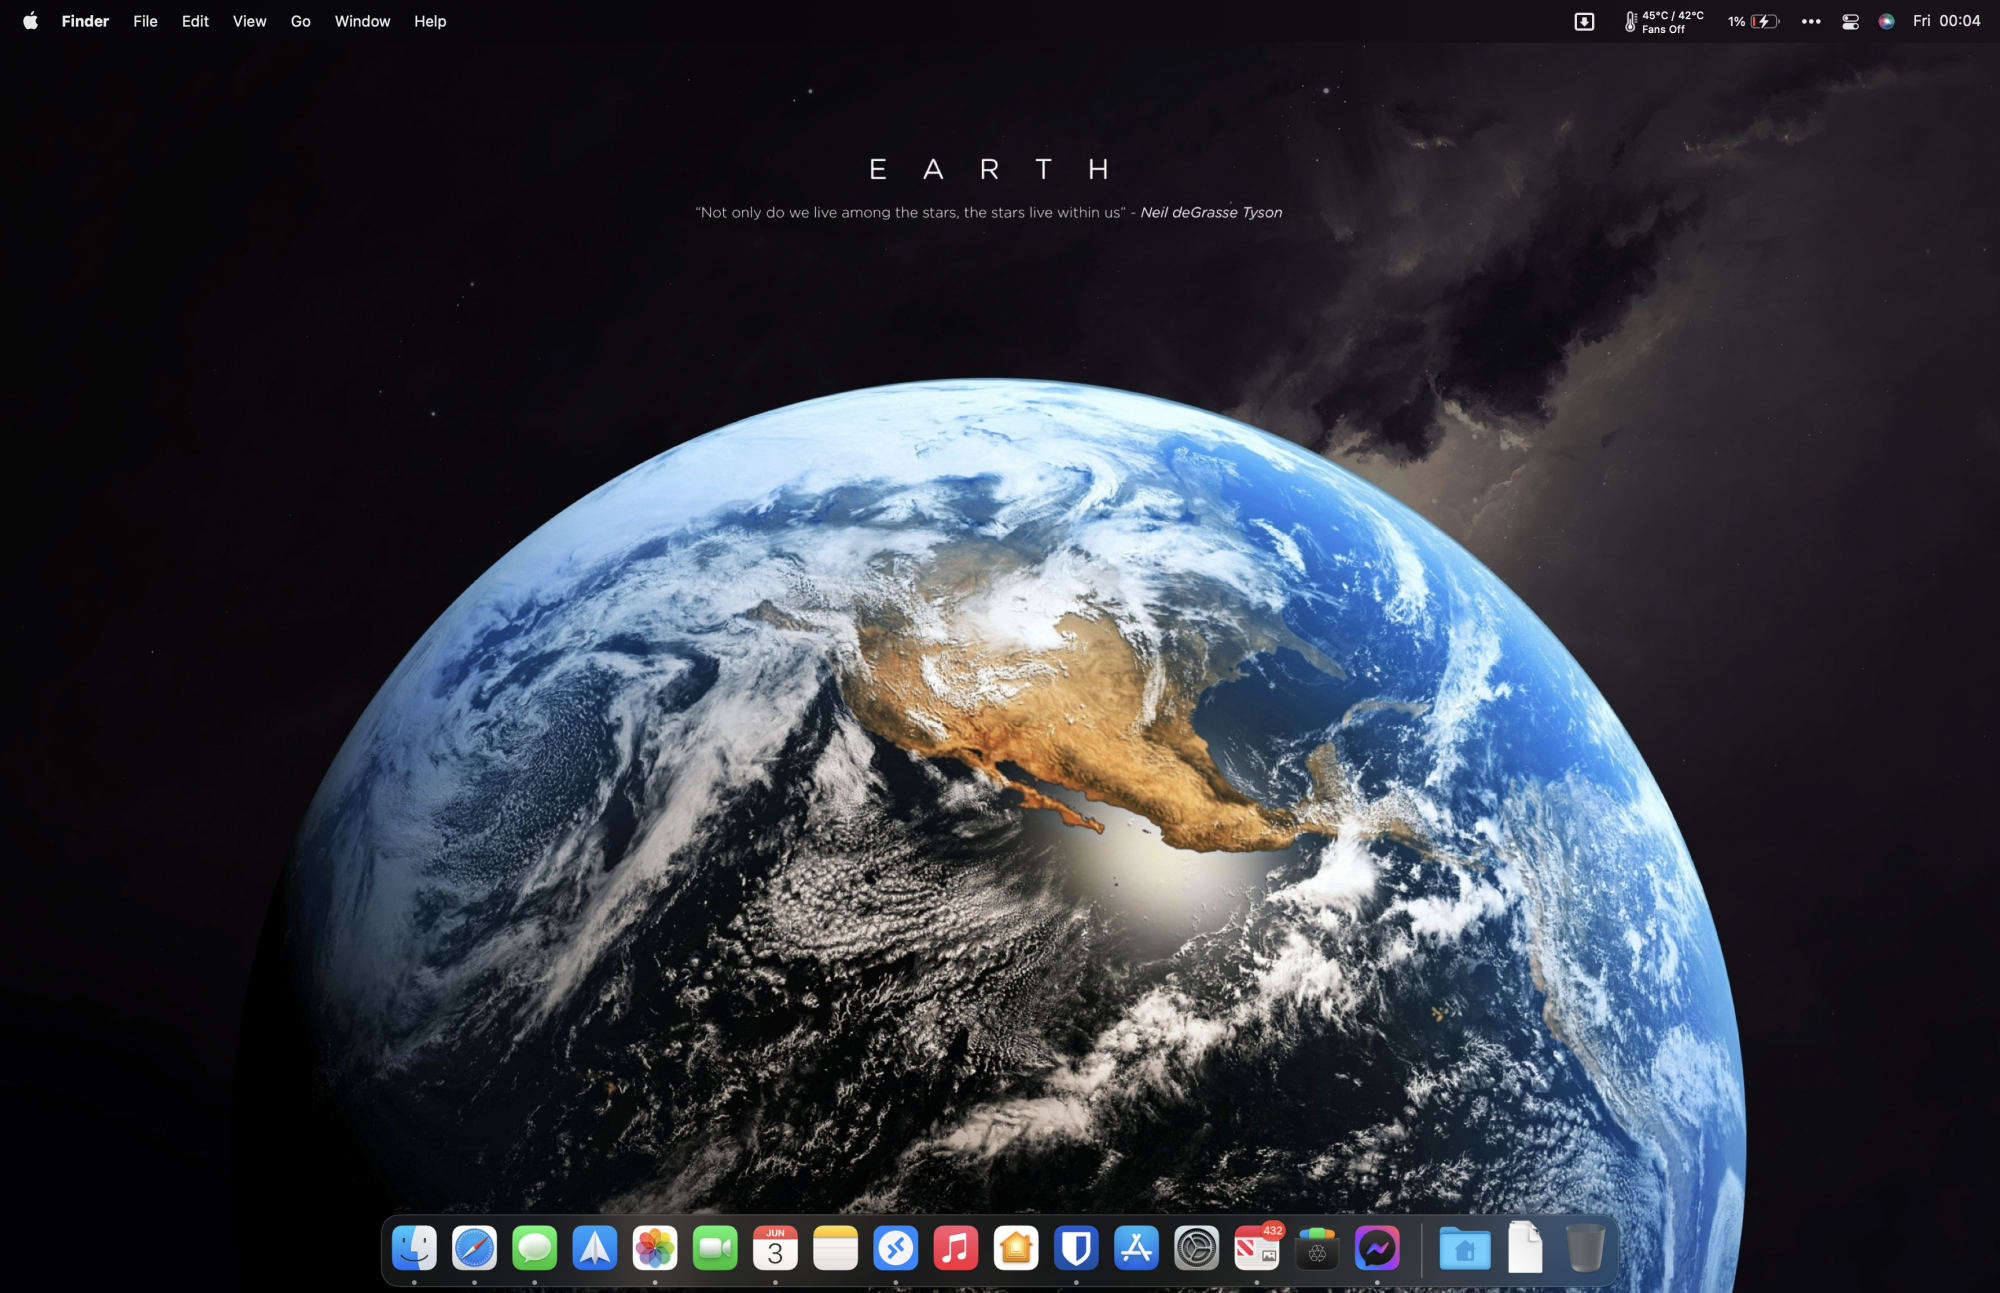Open the Home app in Dock

[x=1016, y=1248]
